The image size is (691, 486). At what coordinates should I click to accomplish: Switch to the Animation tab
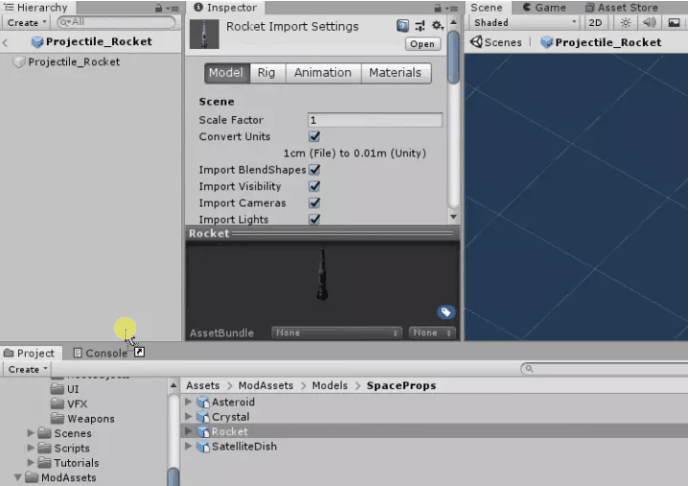click(323, 73)
